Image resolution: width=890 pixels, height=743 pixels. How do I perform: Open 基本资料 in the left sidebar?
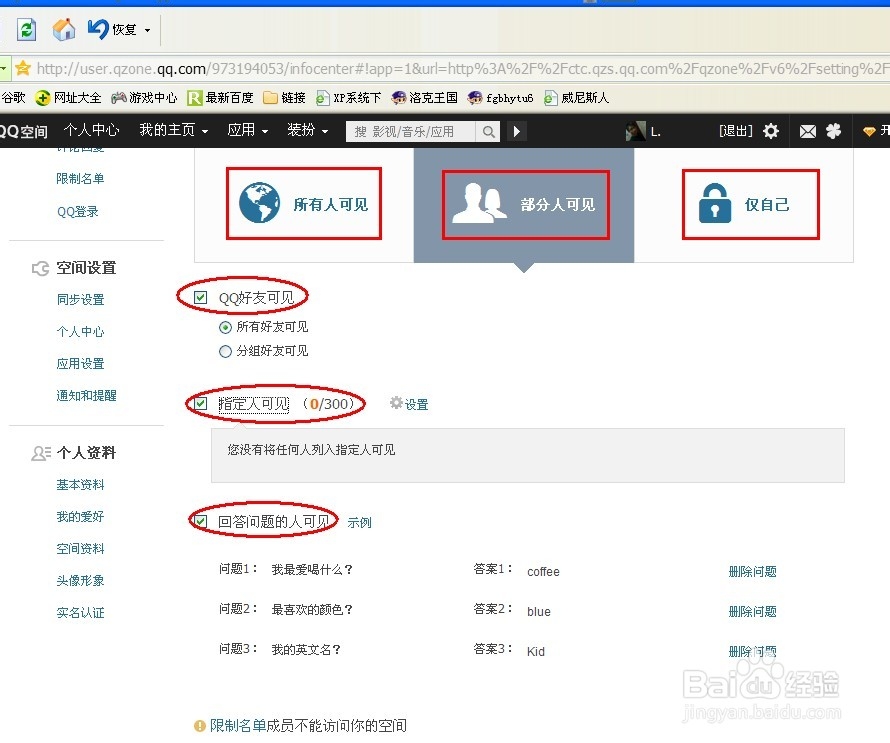(80, 484)
